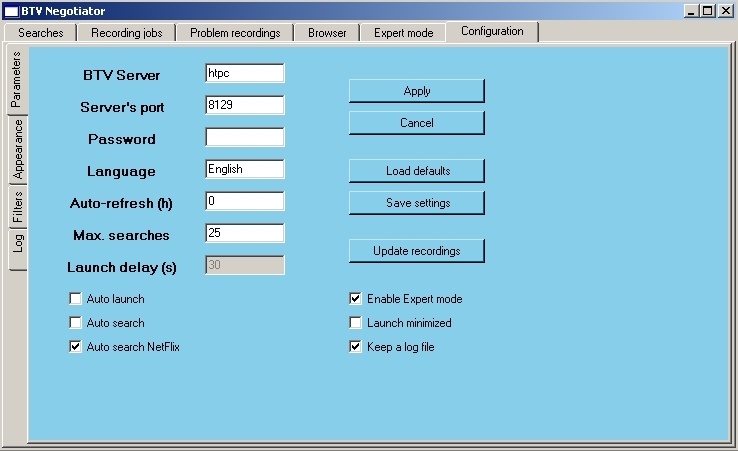Viewport: 738px width, 451px height.
Task: Open the Filters side tab
Action: click(x=17, y=207)
